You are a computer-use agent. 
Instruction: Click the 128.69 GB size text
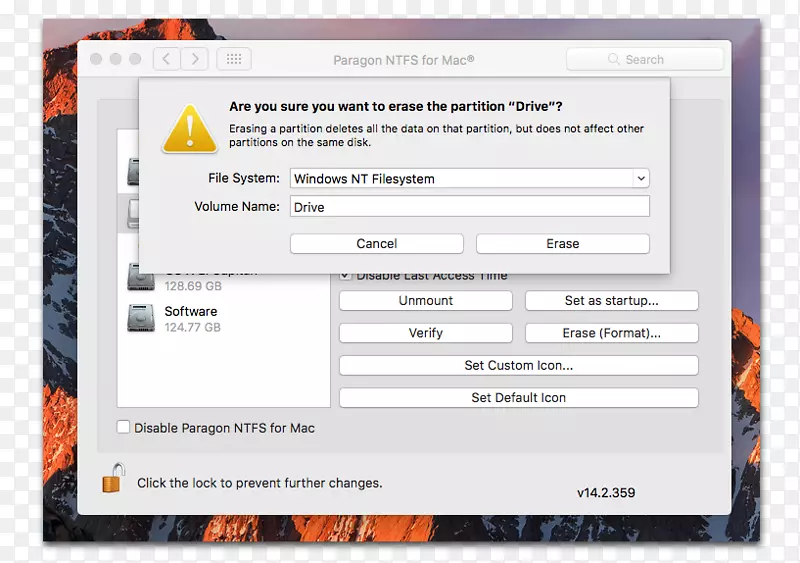point(193,286)
